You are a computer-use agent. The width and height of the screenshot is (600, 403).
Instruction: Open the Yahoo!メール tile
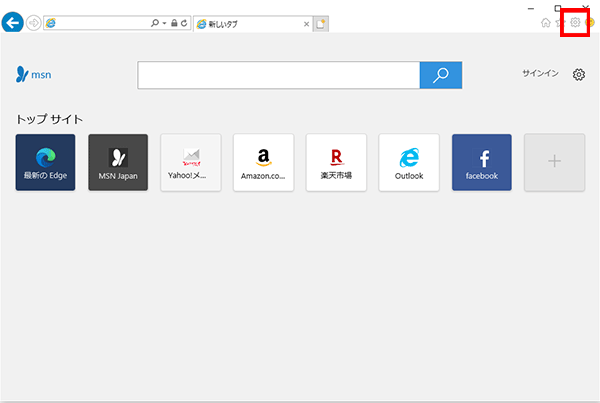(x=191, y=162)
